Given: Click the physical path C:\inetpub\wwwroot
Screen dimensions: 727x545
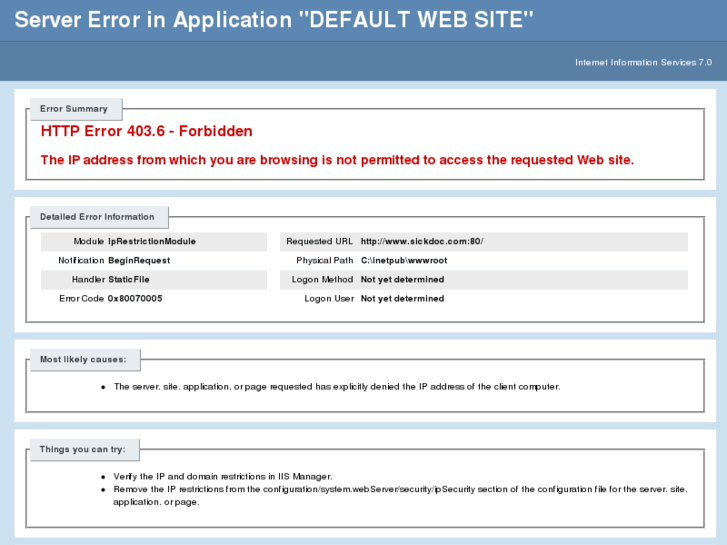Looking at the screenshot, I should (404, 260).
